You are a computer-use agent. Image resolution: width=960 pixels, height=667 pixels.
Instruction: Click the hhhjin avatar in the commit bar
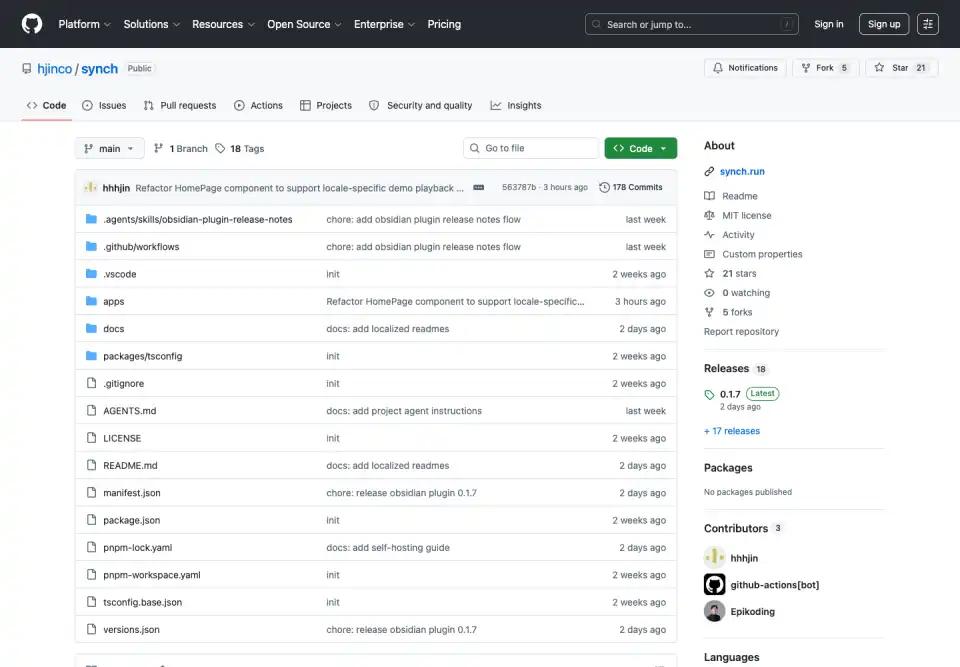coord(91,187)
